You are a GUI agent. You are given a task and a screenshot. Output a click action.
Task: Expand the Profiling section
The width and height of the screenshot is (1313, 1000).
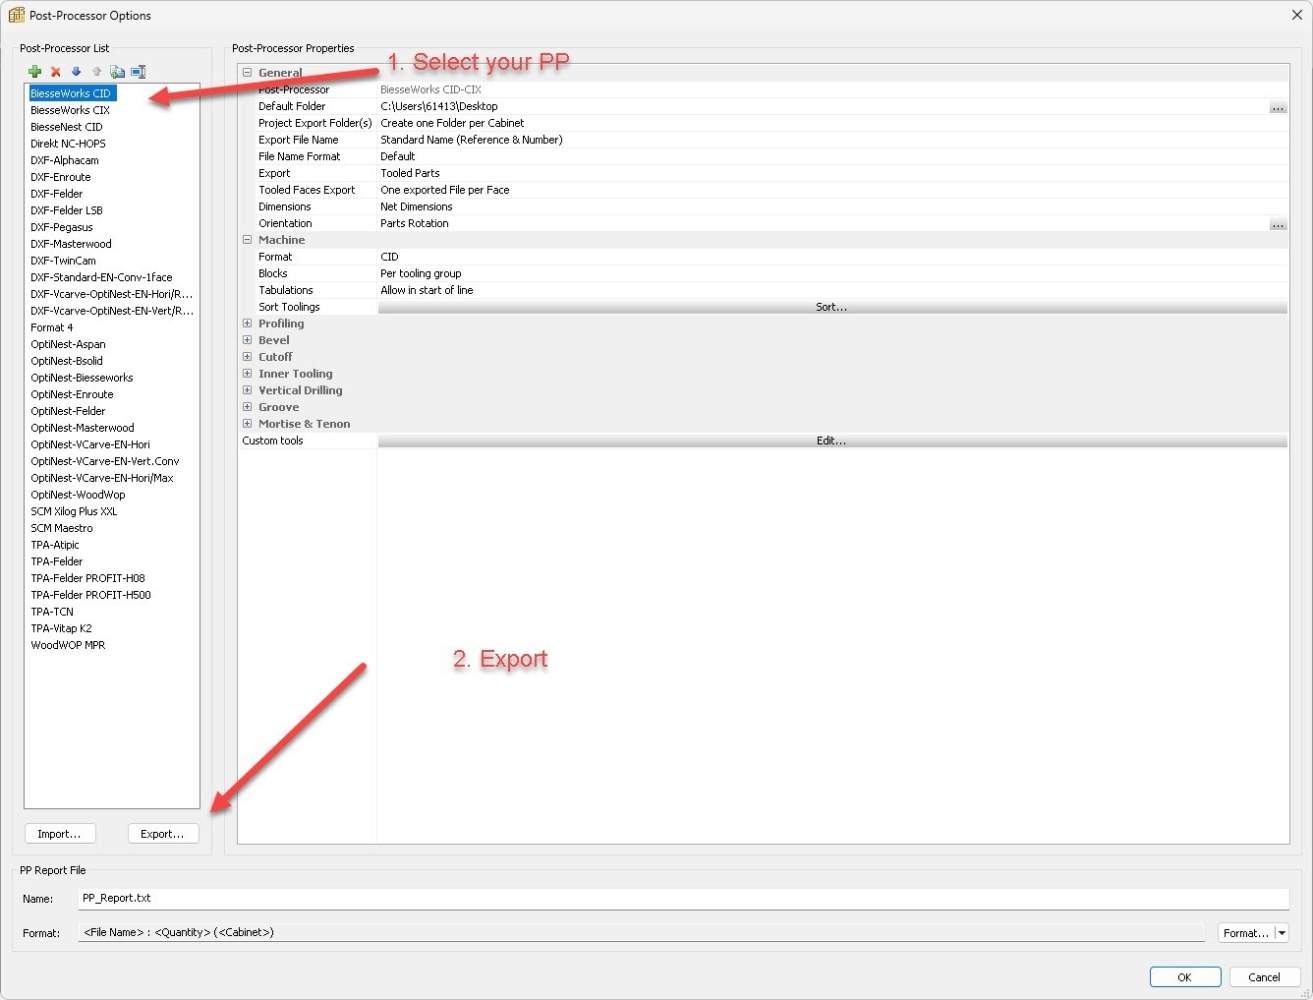tap(247, 324)
